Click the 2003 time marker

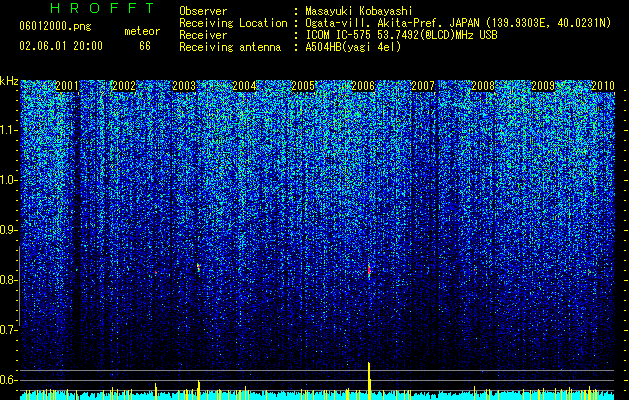pos(184,86)
